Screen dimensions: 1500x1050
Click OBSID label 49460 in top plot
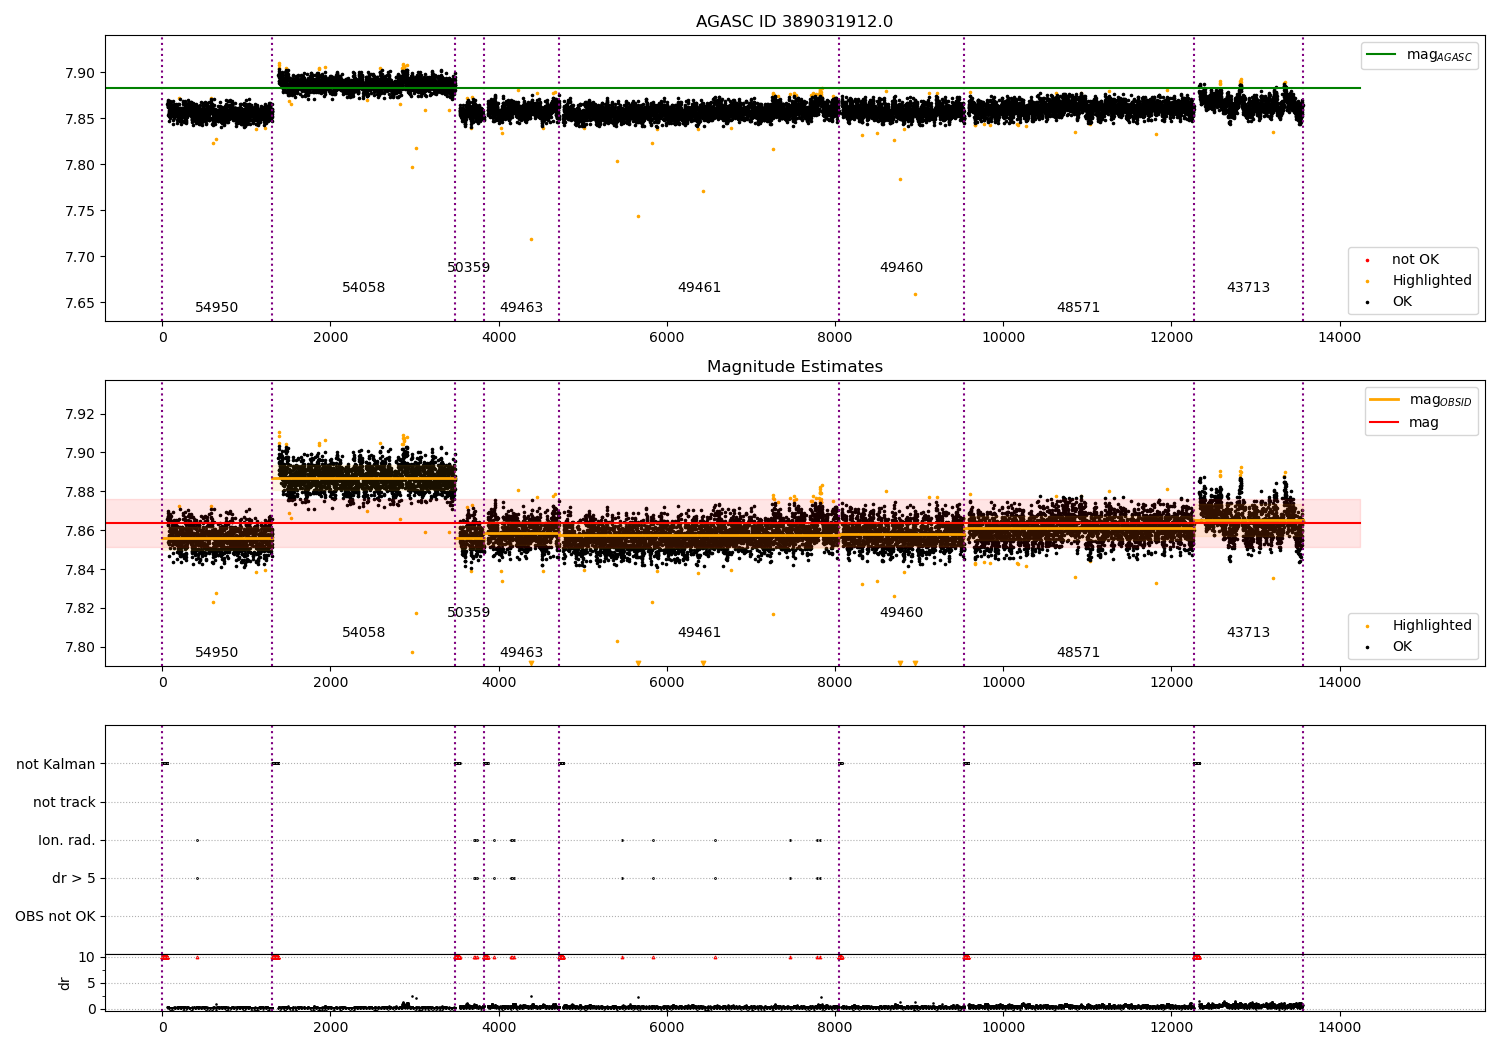pos(902,268)
